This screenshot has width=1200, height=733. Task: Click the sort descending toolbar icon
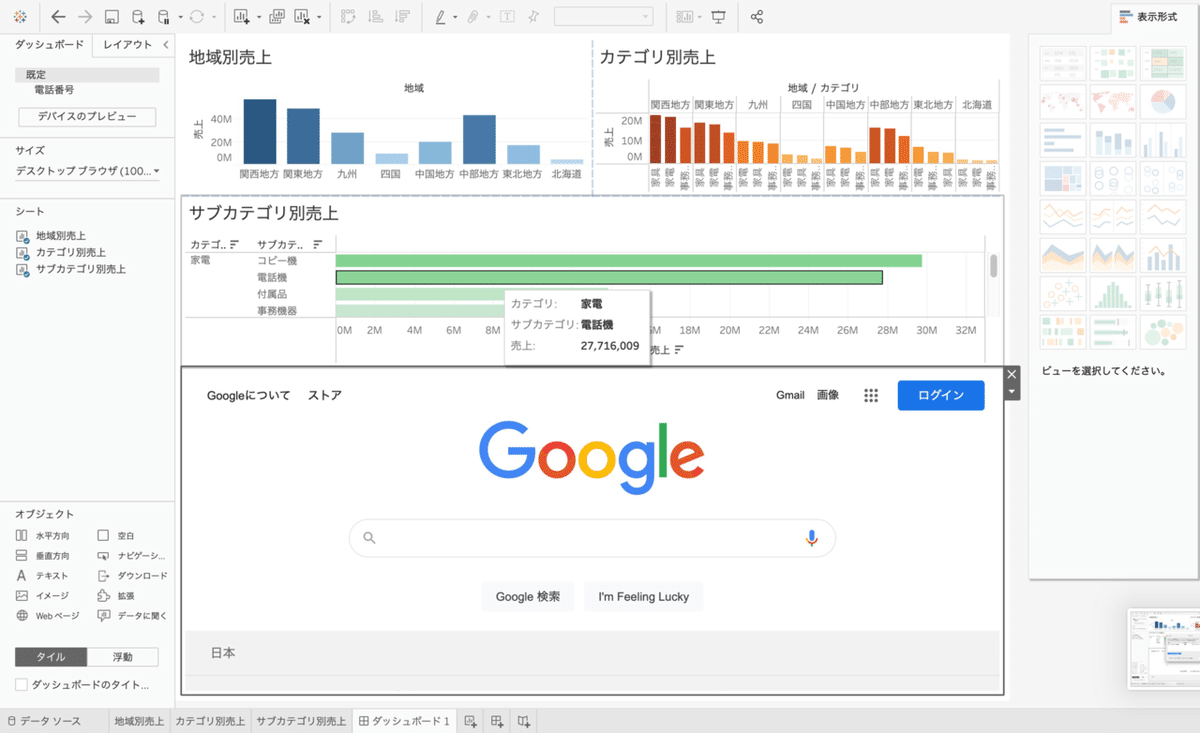point(402,17)
